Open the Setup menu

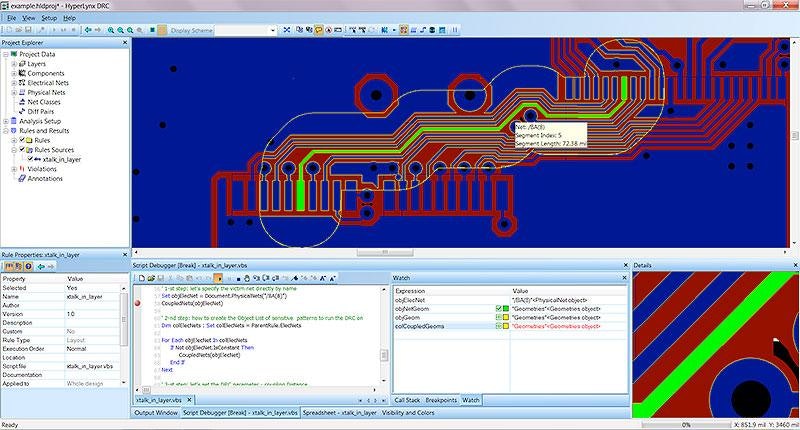pyautogui.click(x=48, y=18)
